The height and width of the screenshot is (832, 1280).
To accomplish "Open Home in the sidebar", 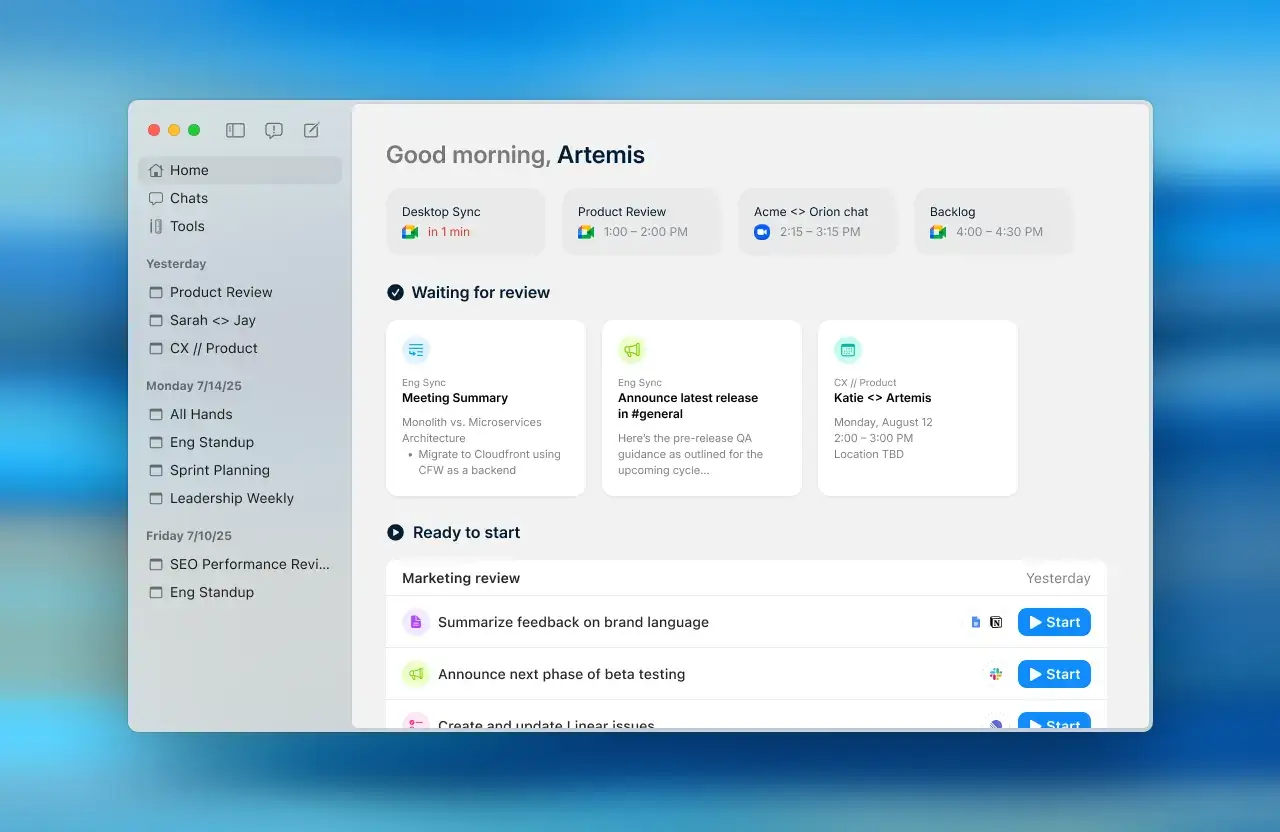I will (240, 170).
